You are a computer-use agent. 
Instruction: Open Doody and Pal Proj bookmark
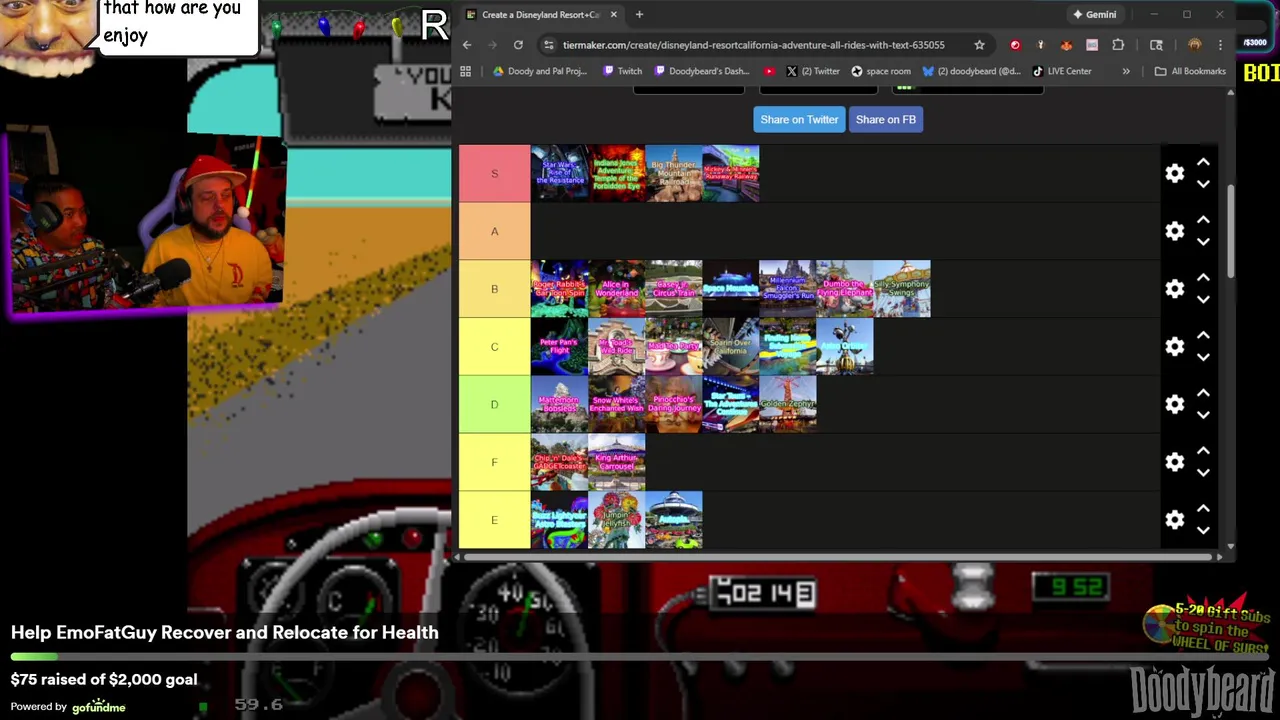pos(539,71)
